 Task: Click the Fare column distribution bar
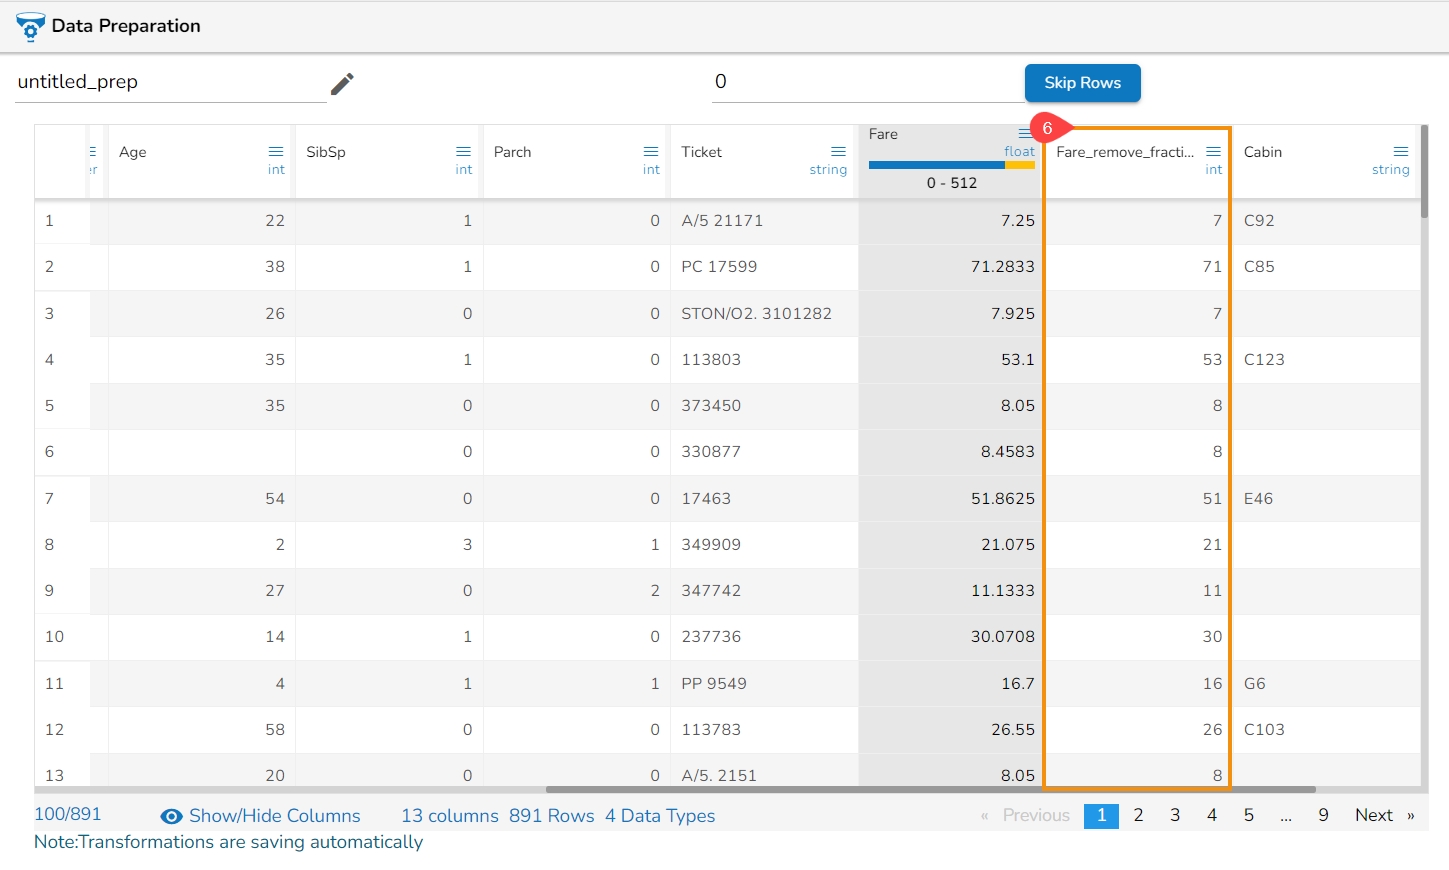click(x=951, y=165)
